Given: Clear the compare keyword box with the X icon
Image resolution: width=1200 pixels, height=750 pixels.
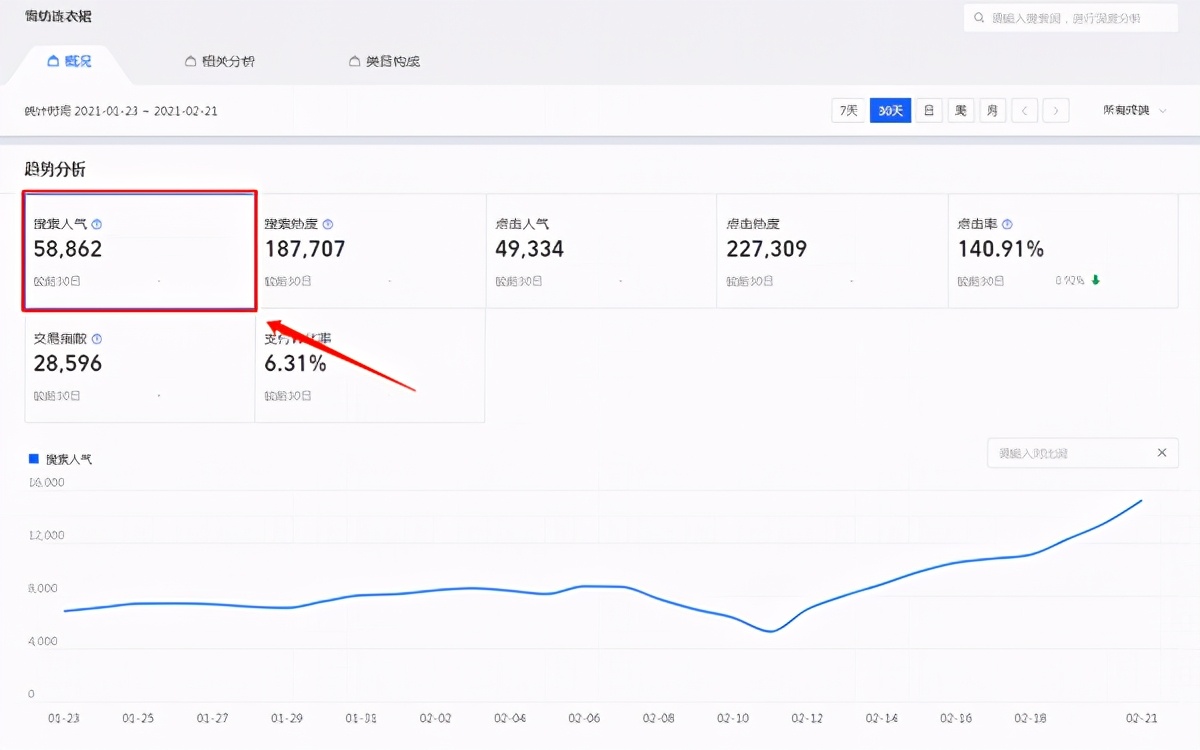Looking at the screenshot, I should click(1161, 453).
